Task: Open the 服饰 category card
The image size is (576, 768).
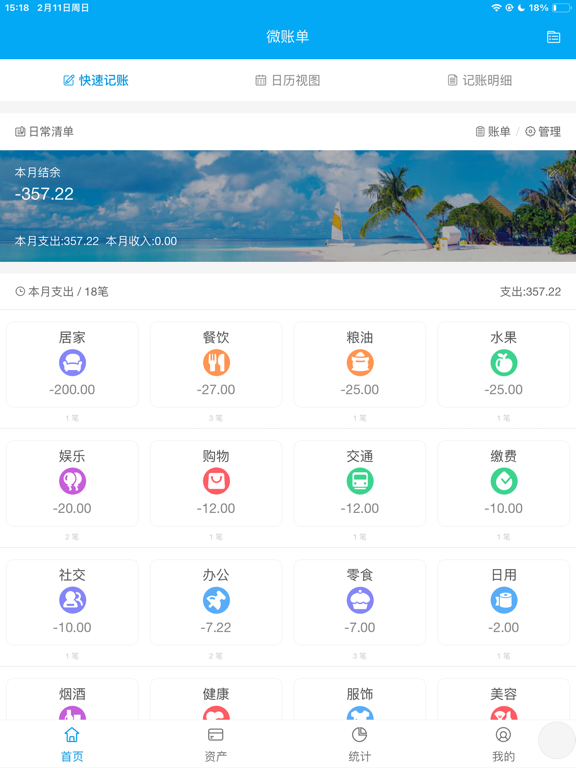Action: click(360, 699)
